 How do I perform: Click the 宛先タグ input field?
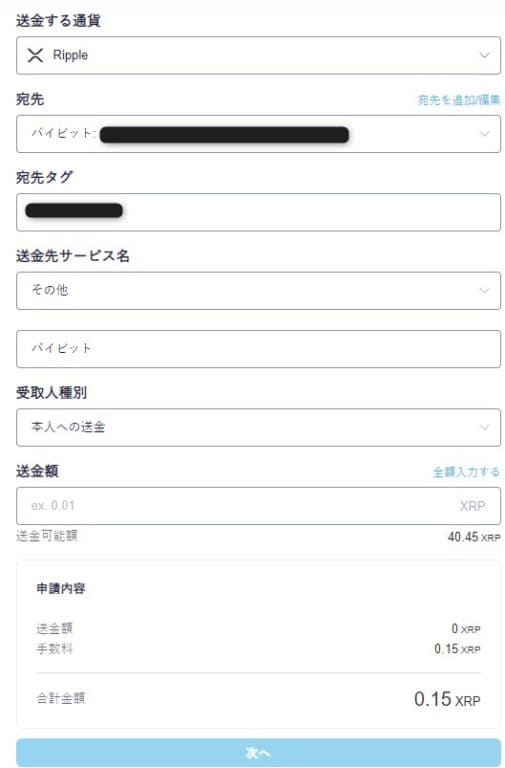pos(258,212)
